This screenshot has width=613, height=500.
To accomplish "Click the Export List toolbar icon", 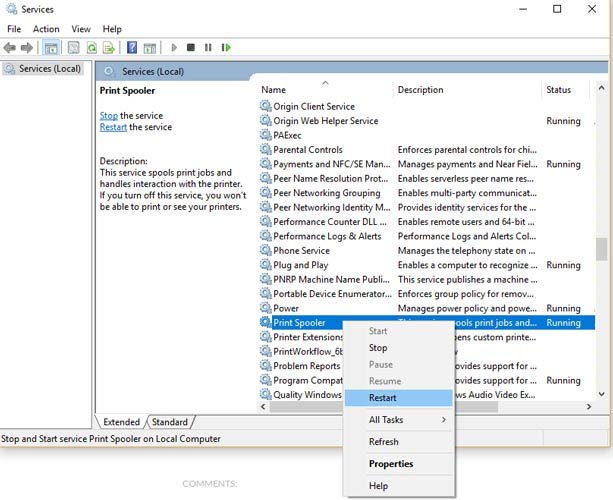I will pyautogui.click(x=109, y=47).
